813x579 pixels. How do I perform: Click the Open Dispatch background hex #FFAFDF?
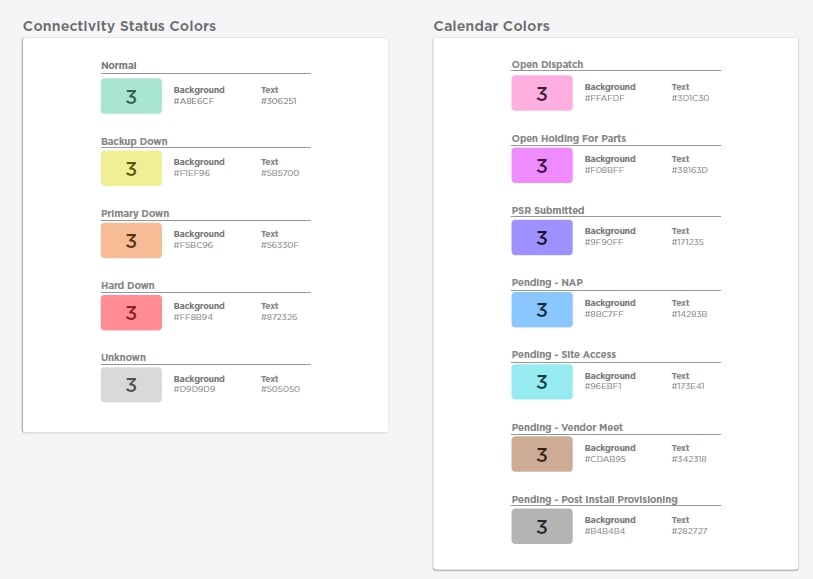[604, 98]
